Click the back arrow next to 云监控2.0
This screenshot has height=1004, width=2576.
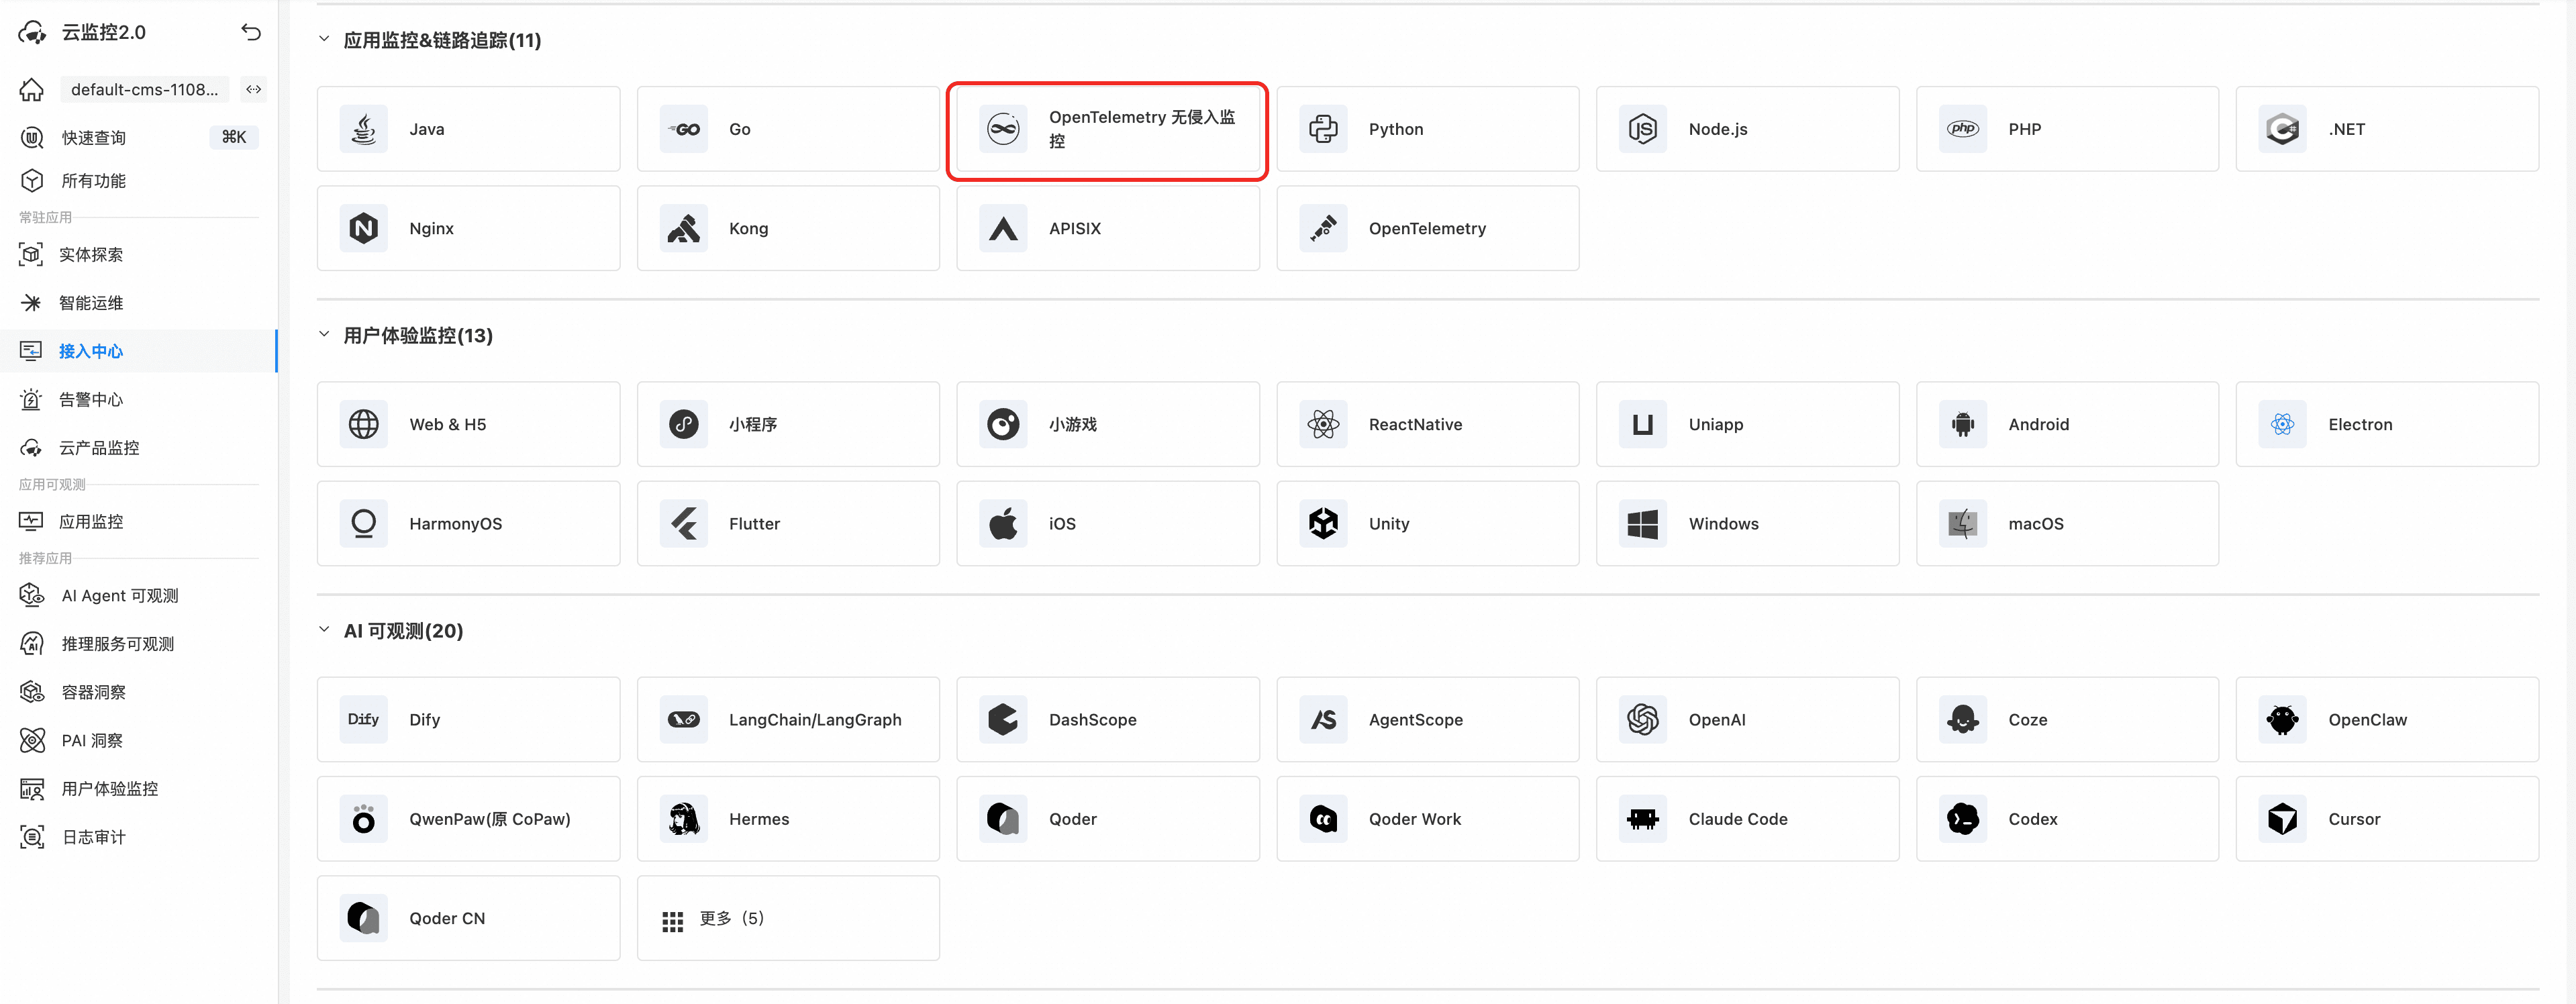point(251,32)
